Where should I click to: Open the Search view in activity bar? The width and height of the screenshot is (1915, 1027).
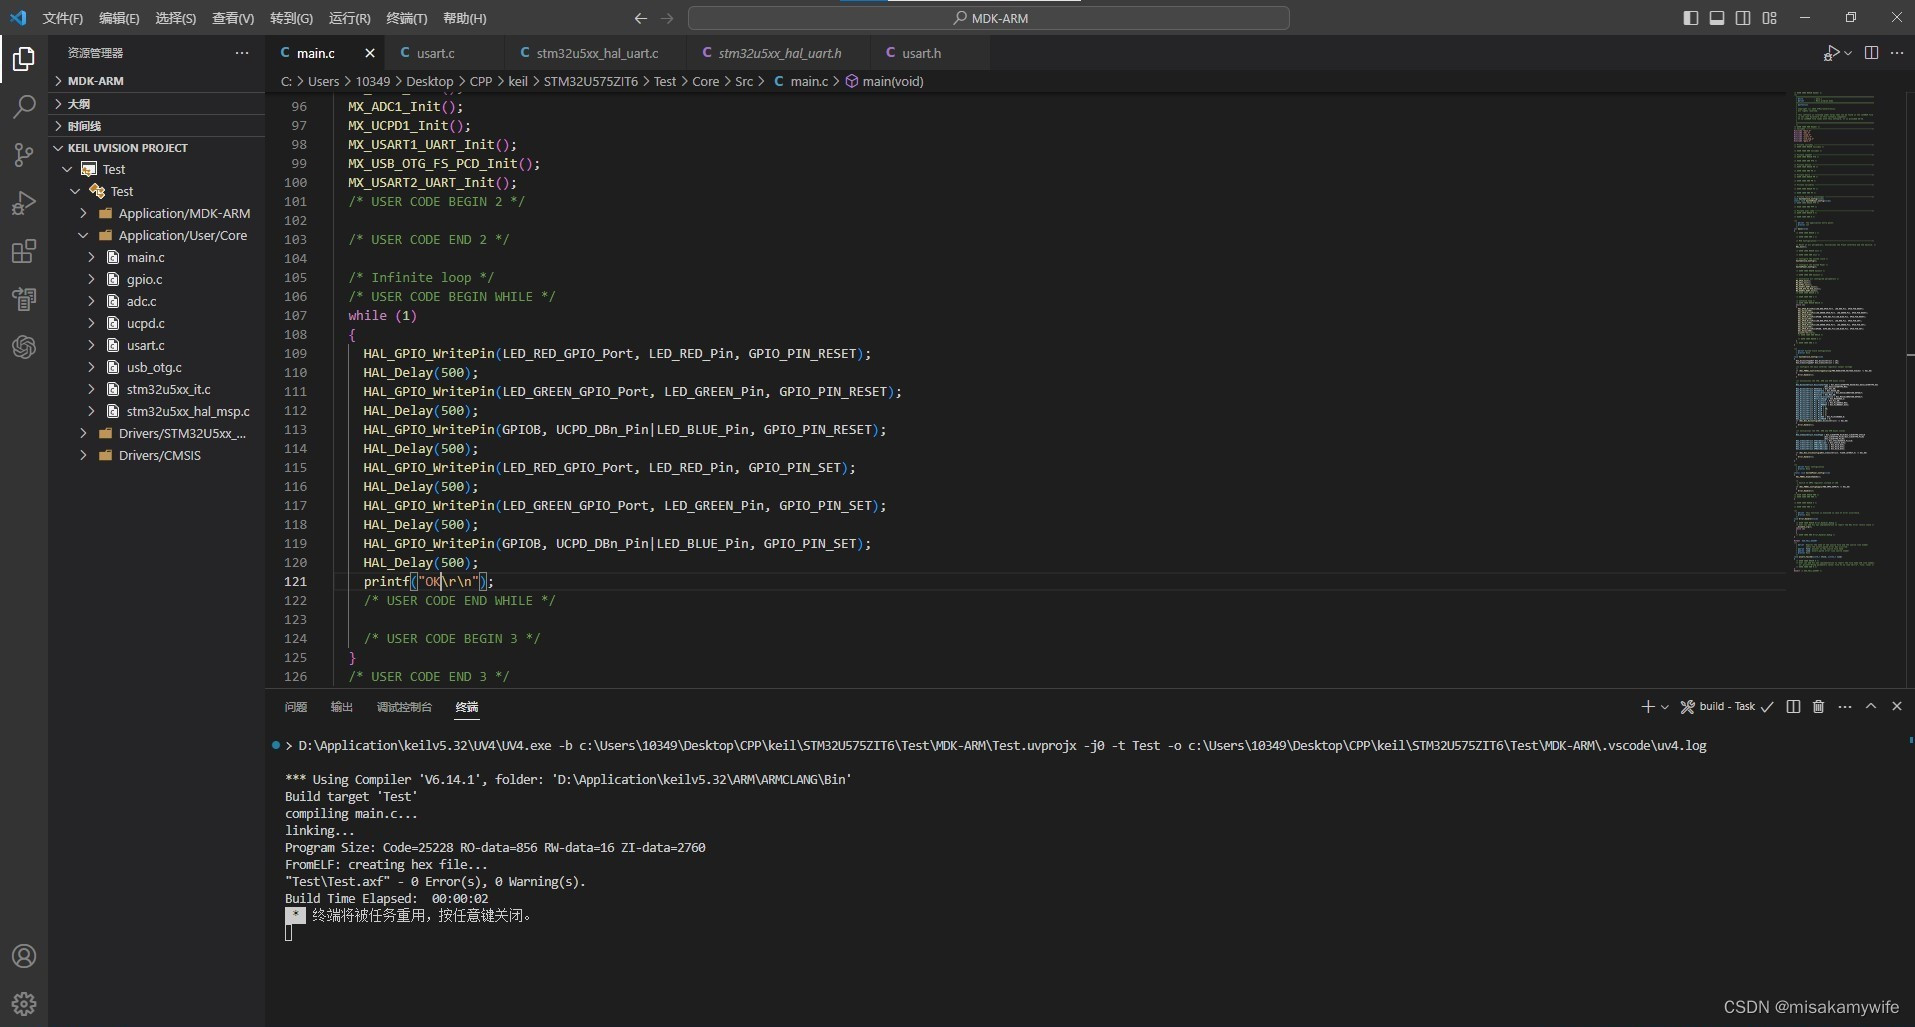click(x=24, y=107)
